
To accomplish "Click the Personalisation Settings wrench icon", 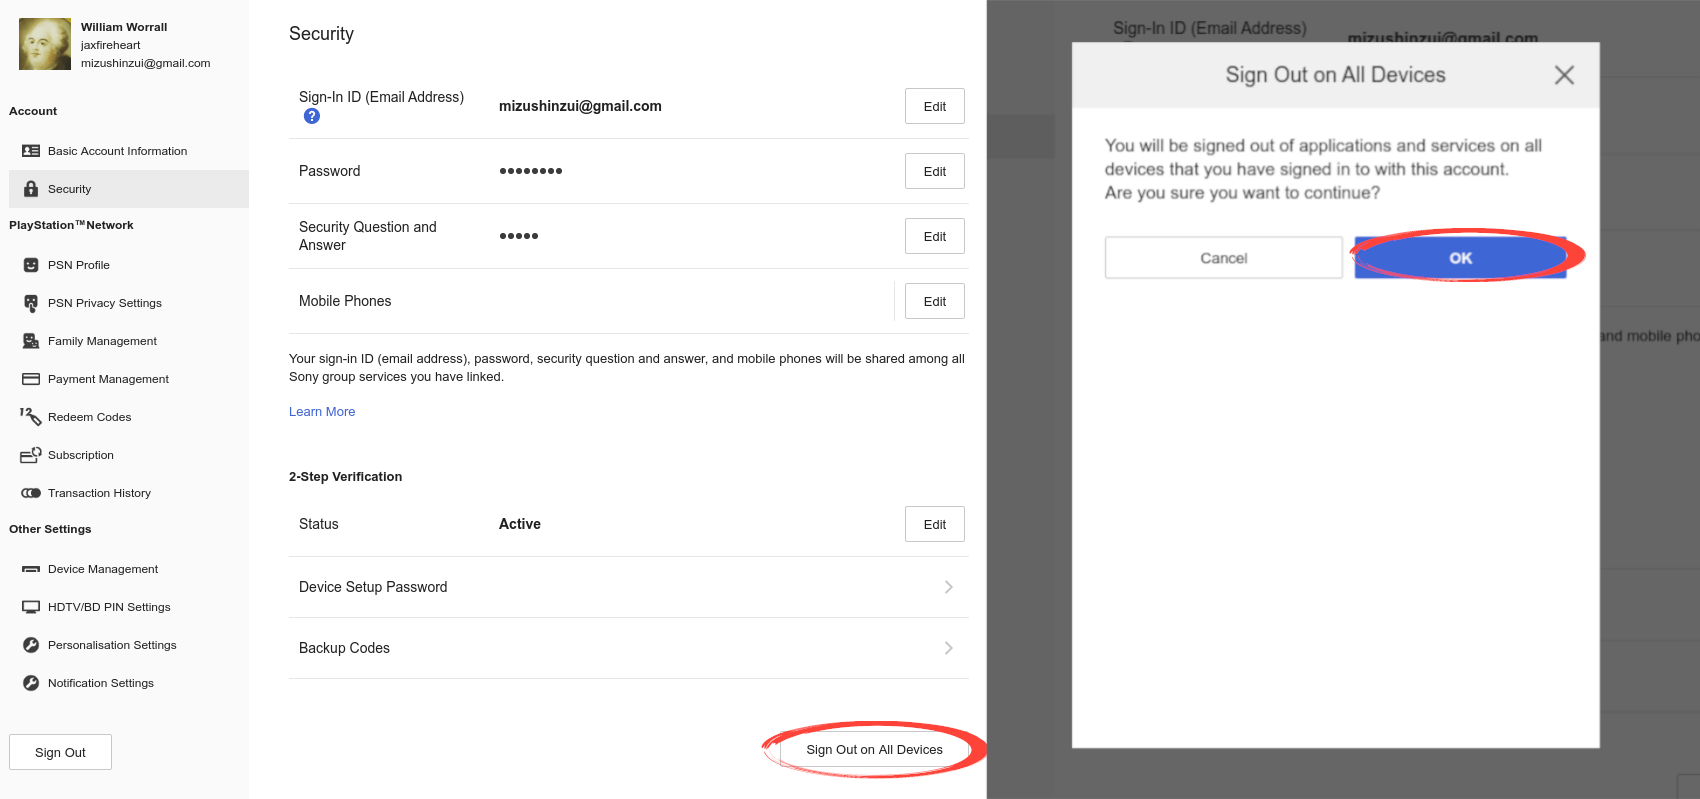I will (x=31, y=645).
